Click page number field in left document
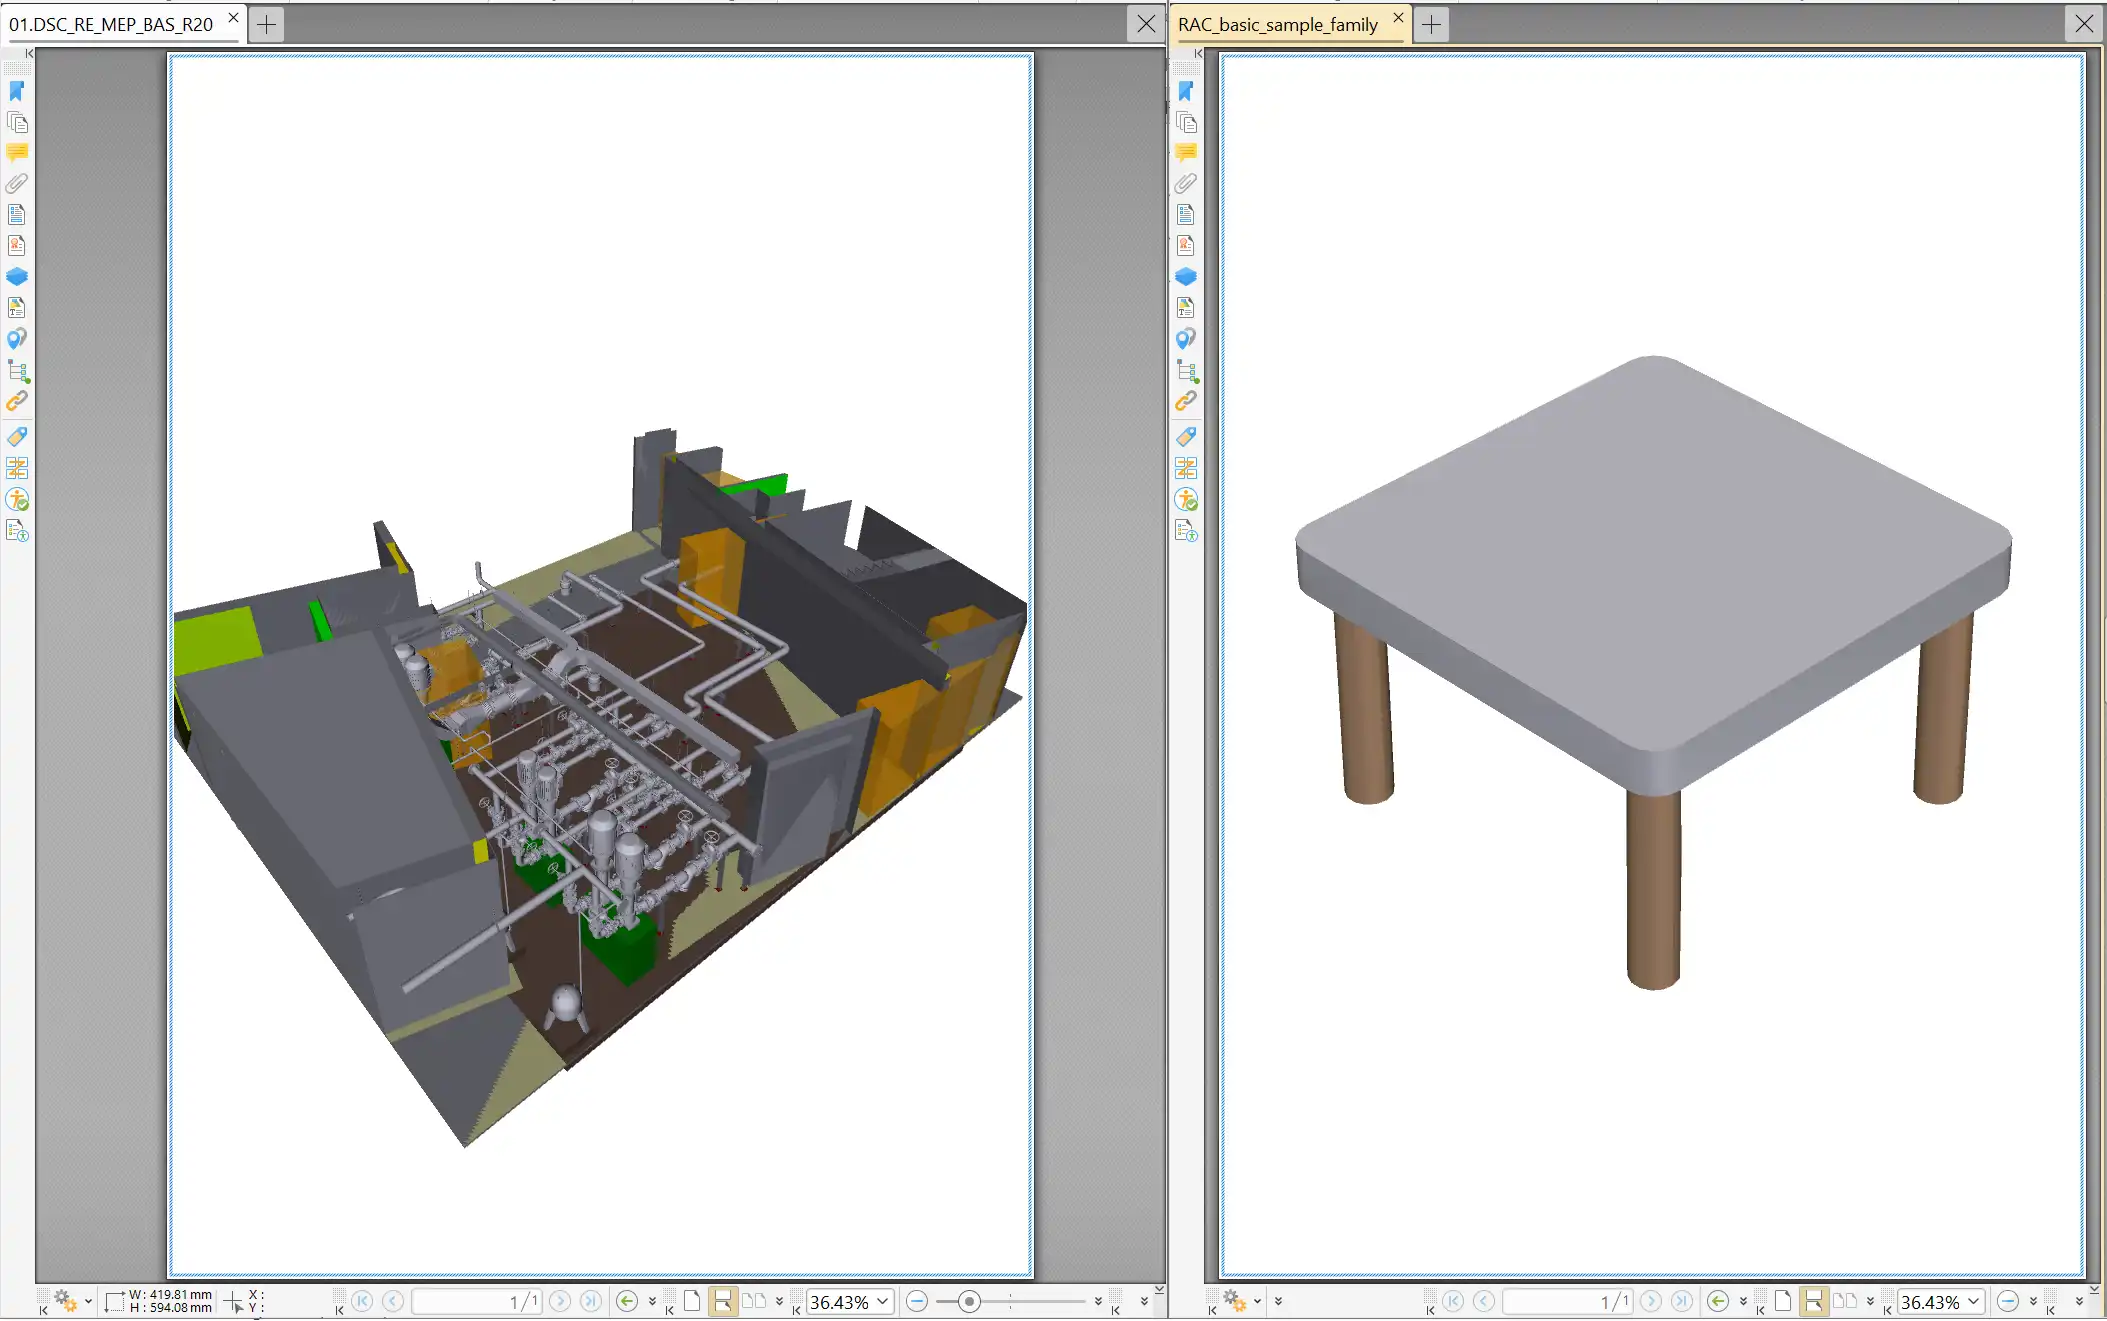The height and width of the screenshot is (1321, 2107). pos(478,1301)
